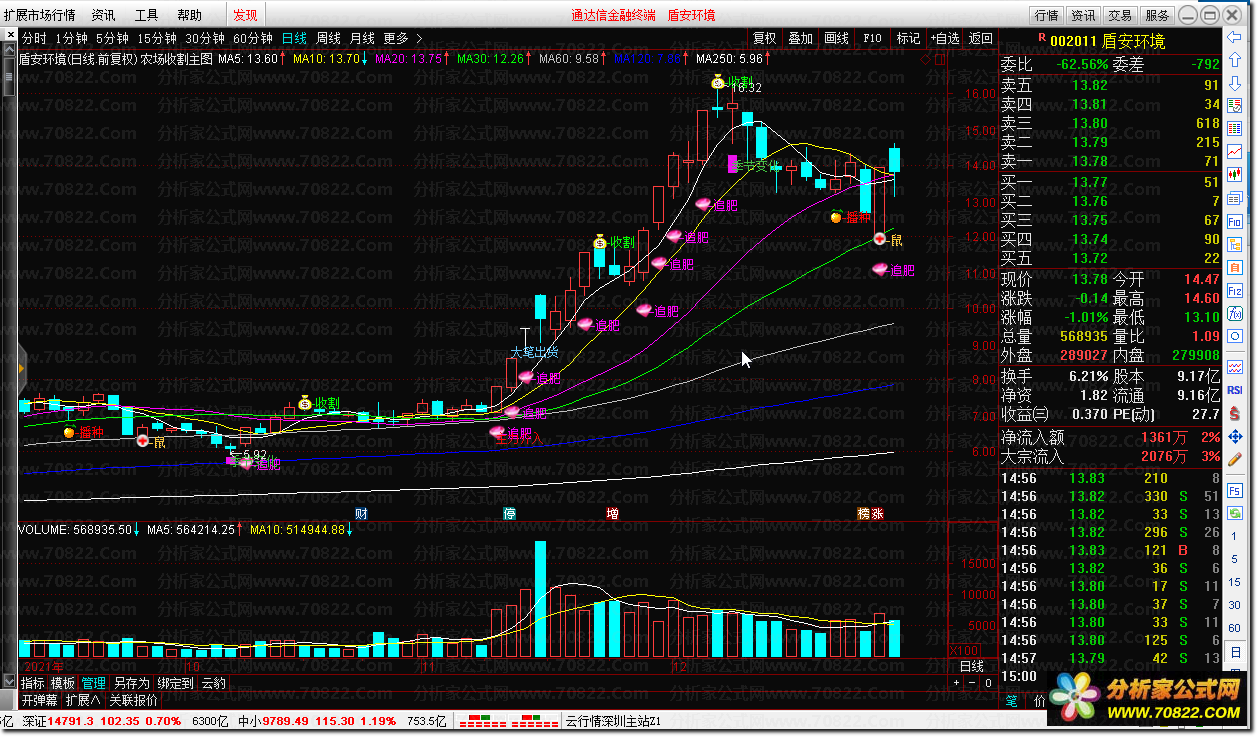Click the tree structure sidebar icon
This screenshot has width=1259, height=737.
[x=1234, y=243]
